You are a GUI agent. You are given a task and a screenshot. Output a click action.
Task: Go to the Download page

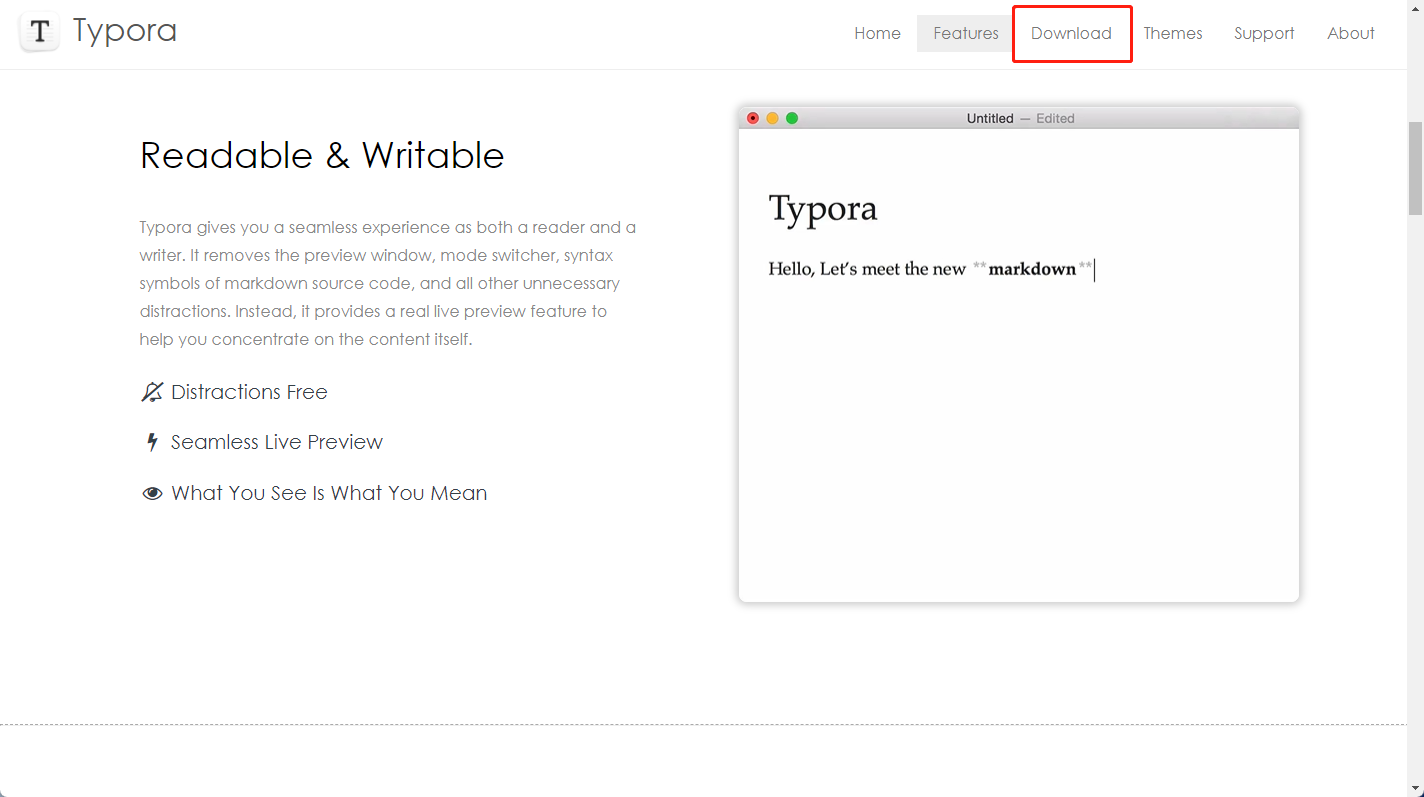coord(1071,33)
